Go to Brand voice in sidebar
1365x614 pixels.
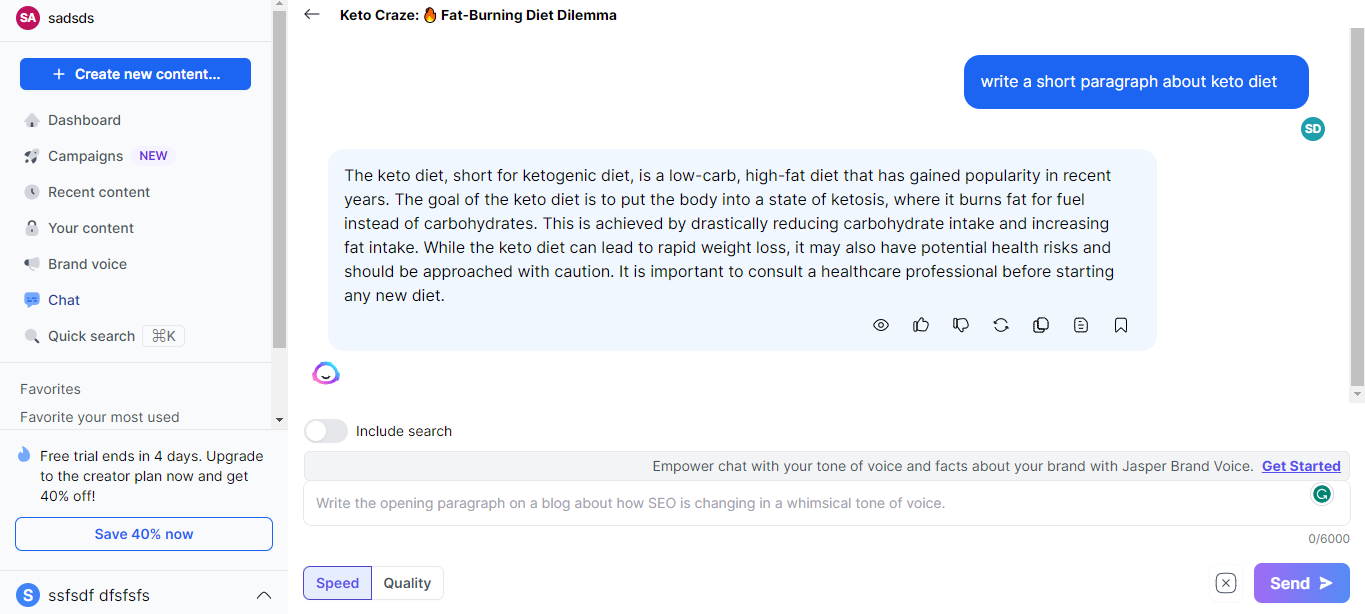click(x=88, y=264)
